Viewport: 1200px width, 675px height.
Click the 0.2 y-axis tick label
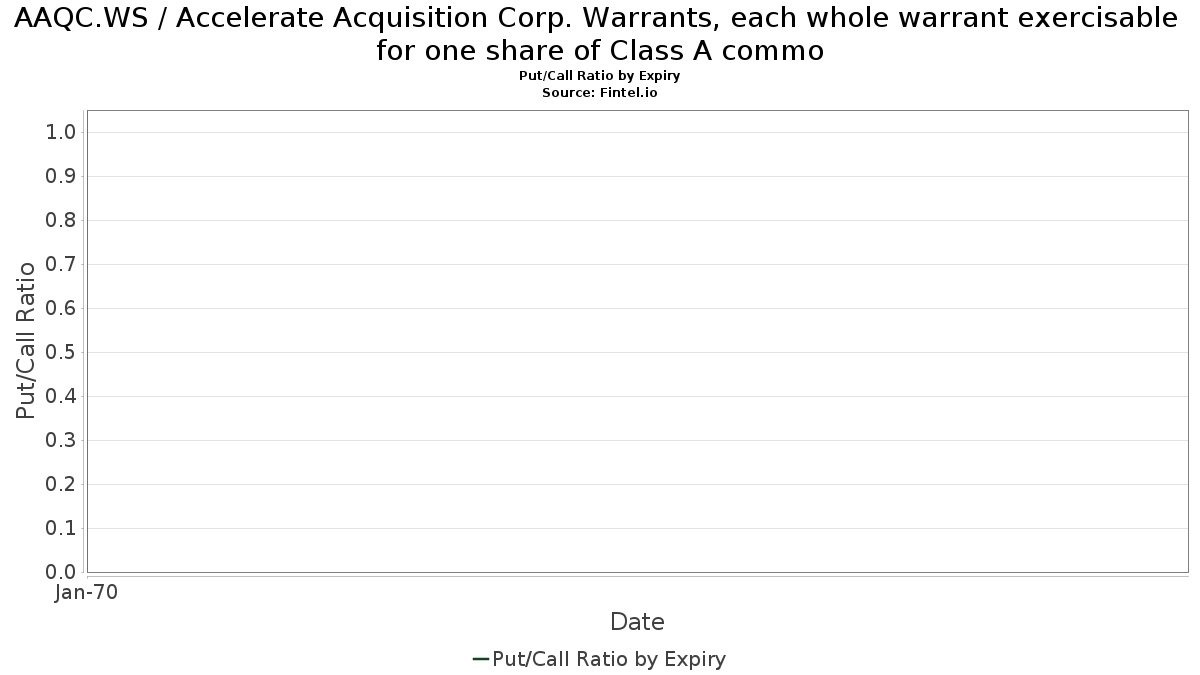(61, 484)
